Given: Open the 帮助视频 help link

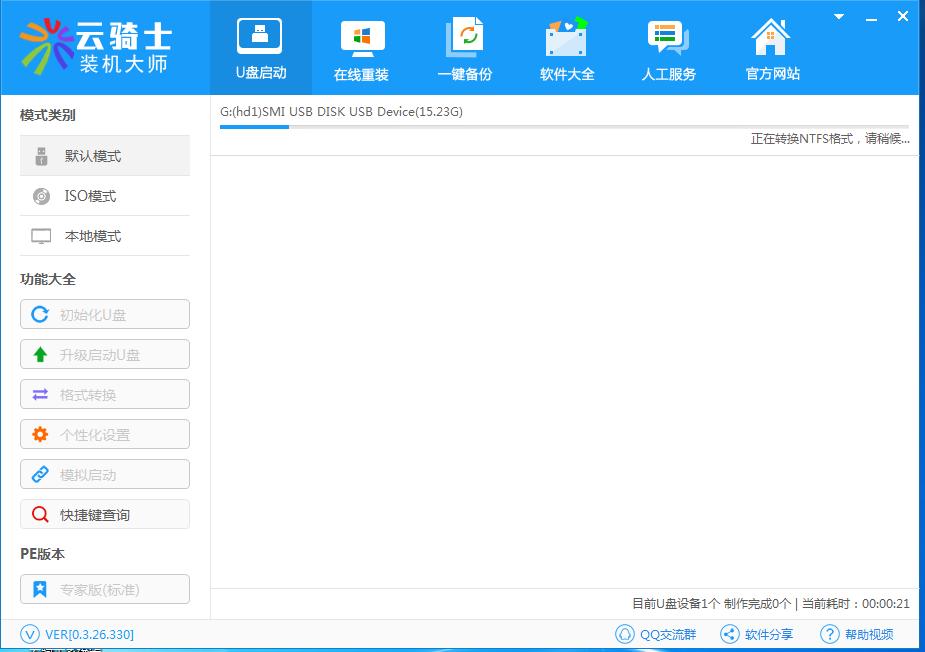Looking at the screenshot, I should tap(869, 635).
